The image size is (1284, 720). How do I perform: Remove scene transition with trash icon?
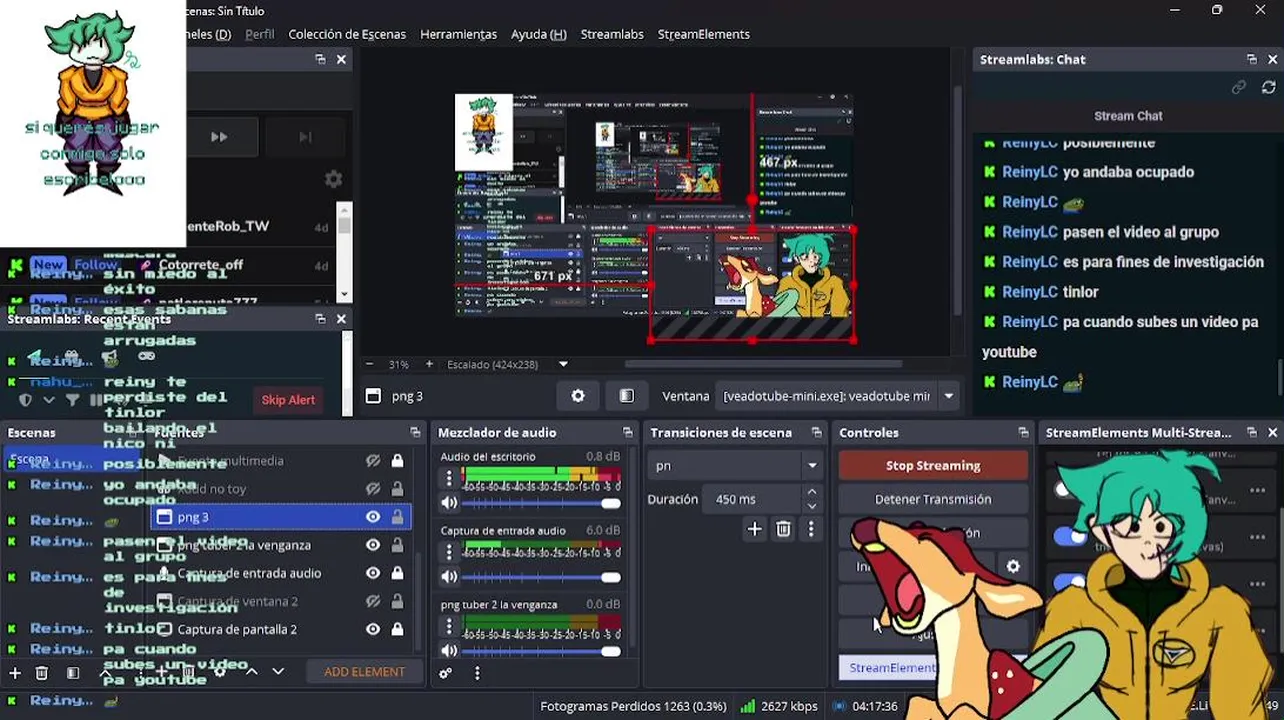tap(783, 529)
